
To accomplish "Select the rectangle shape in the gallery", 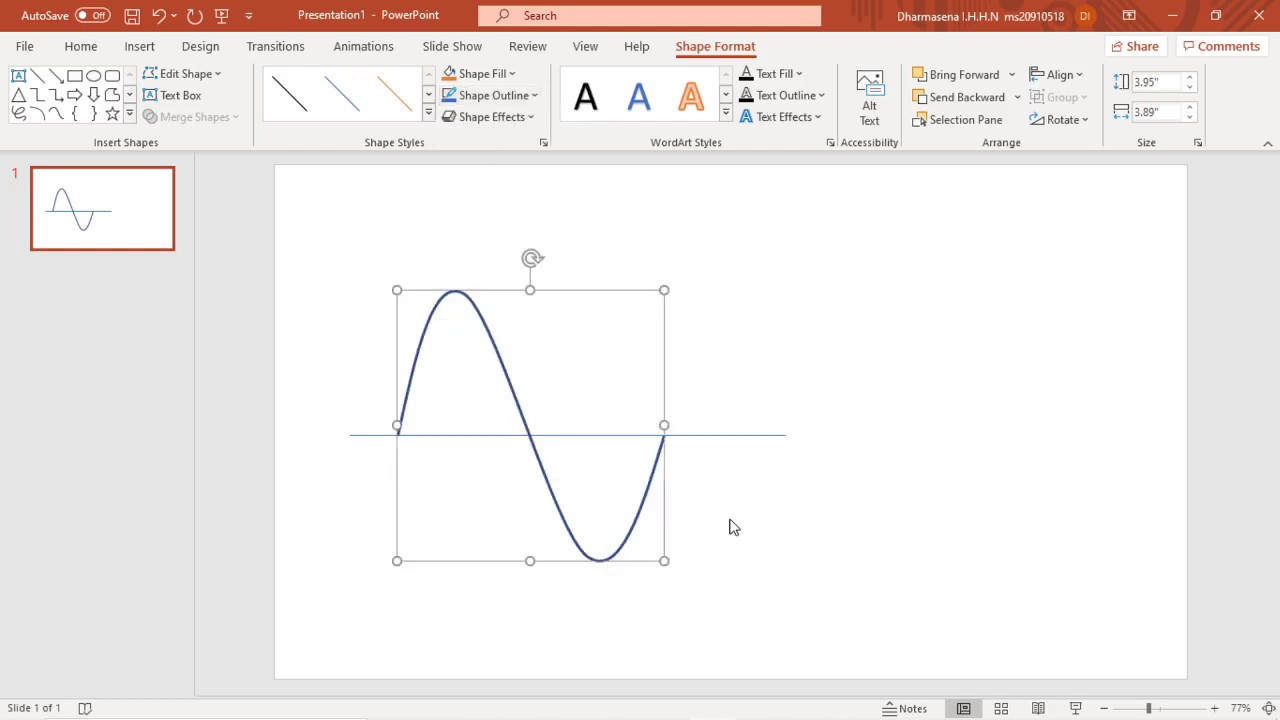I will tap(75, 76).
